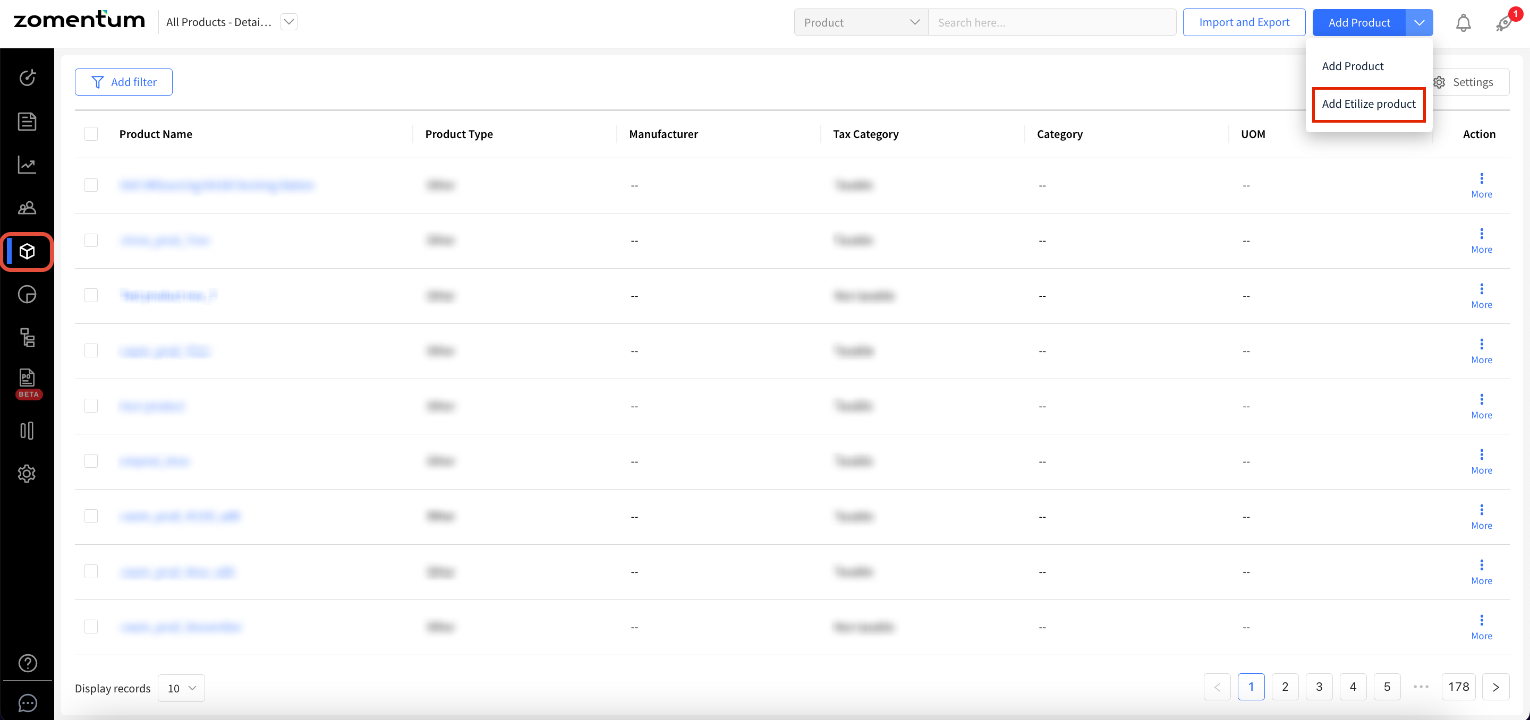Expand the Add Product dropdown arrow
The height and width of the screenshot is (720, 1530).
[x=1419, y=22]
